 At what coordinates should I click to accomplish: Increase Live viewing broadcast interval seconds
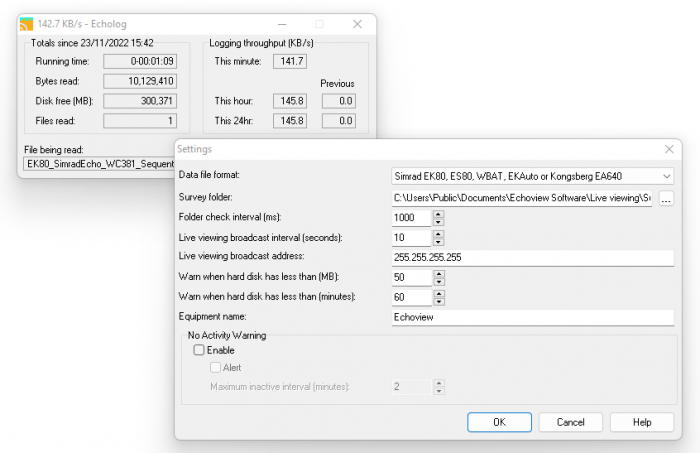coord(438,233)
